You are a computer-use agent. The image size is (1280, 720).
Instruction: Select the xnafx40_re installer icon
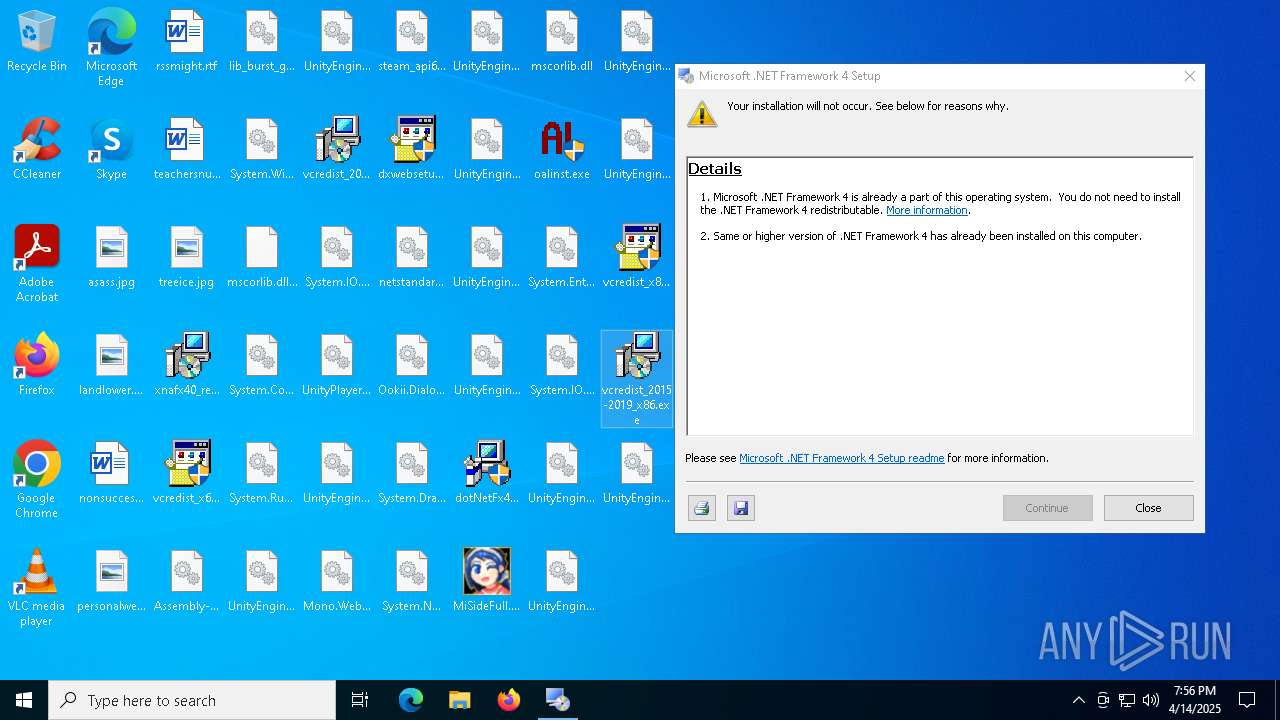(186, 365)
